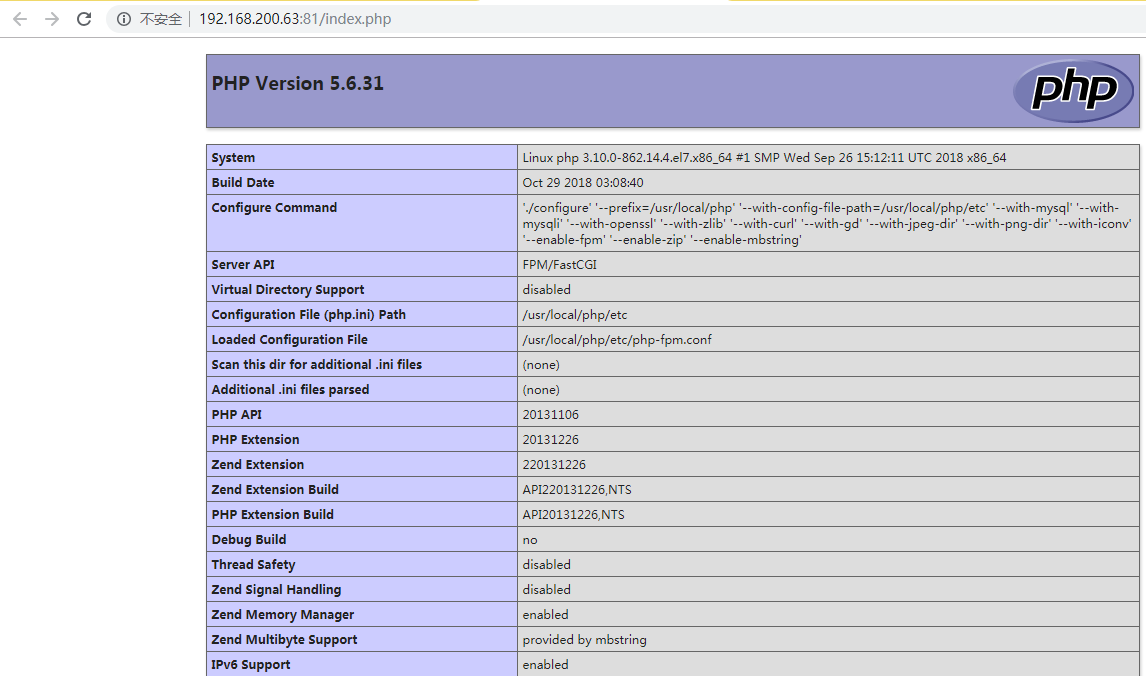The height and width of the screenshot is (676, 1146).
Task: Select the 'Loaded Configuration File' label
Action: point(289,339)
